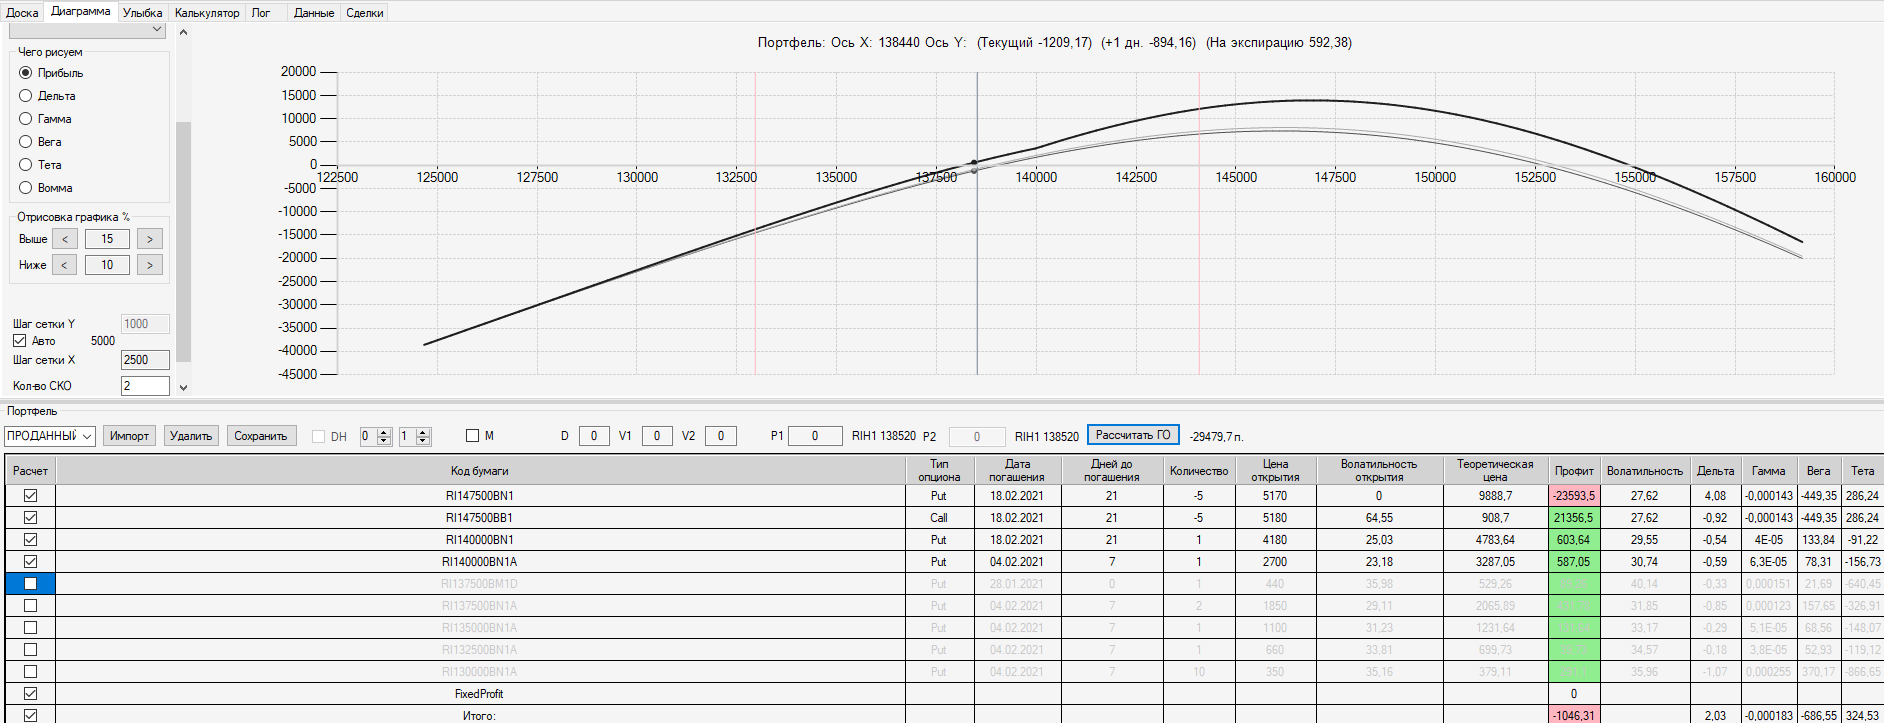The width and height of the screenshot is (1884, 723).
Task: Toggle the RI140000BN1A row checkbox
Action: click(31, 562)
